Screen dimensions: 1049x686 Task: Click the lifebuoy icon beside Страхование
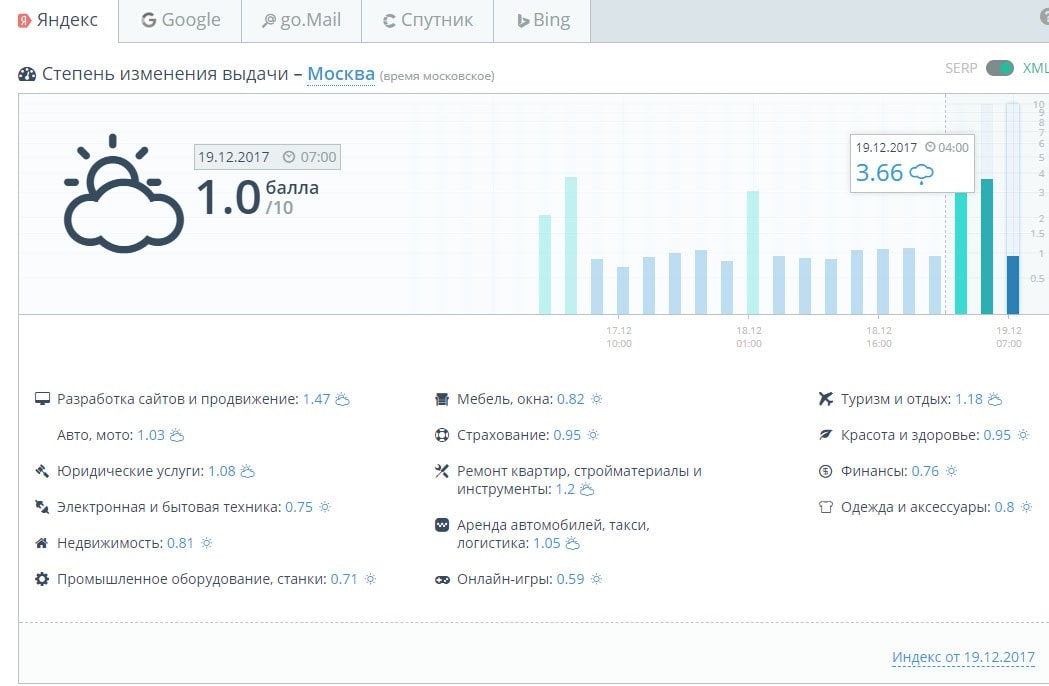(x=442, y=435)
